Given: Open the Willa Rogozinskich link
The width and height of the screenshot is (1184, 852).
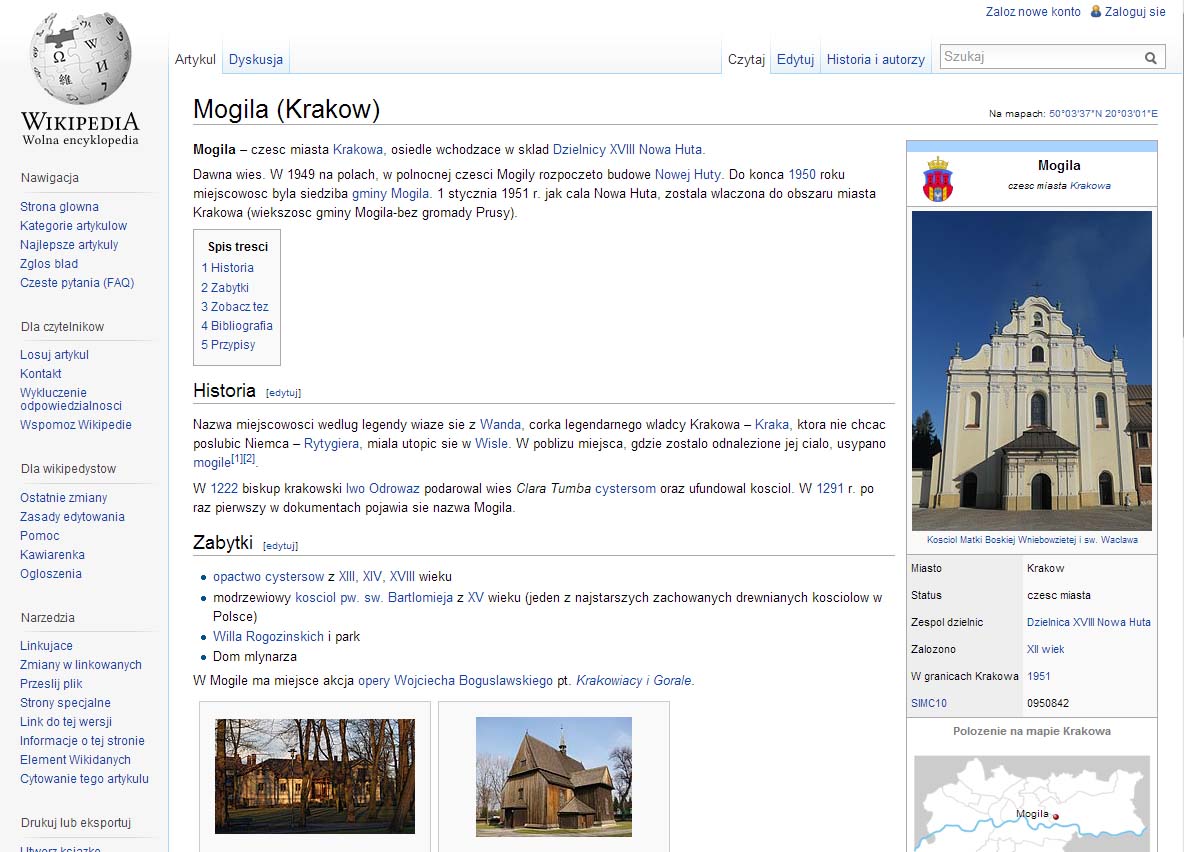Looking at the screenshot, I should tap(268, 637).
